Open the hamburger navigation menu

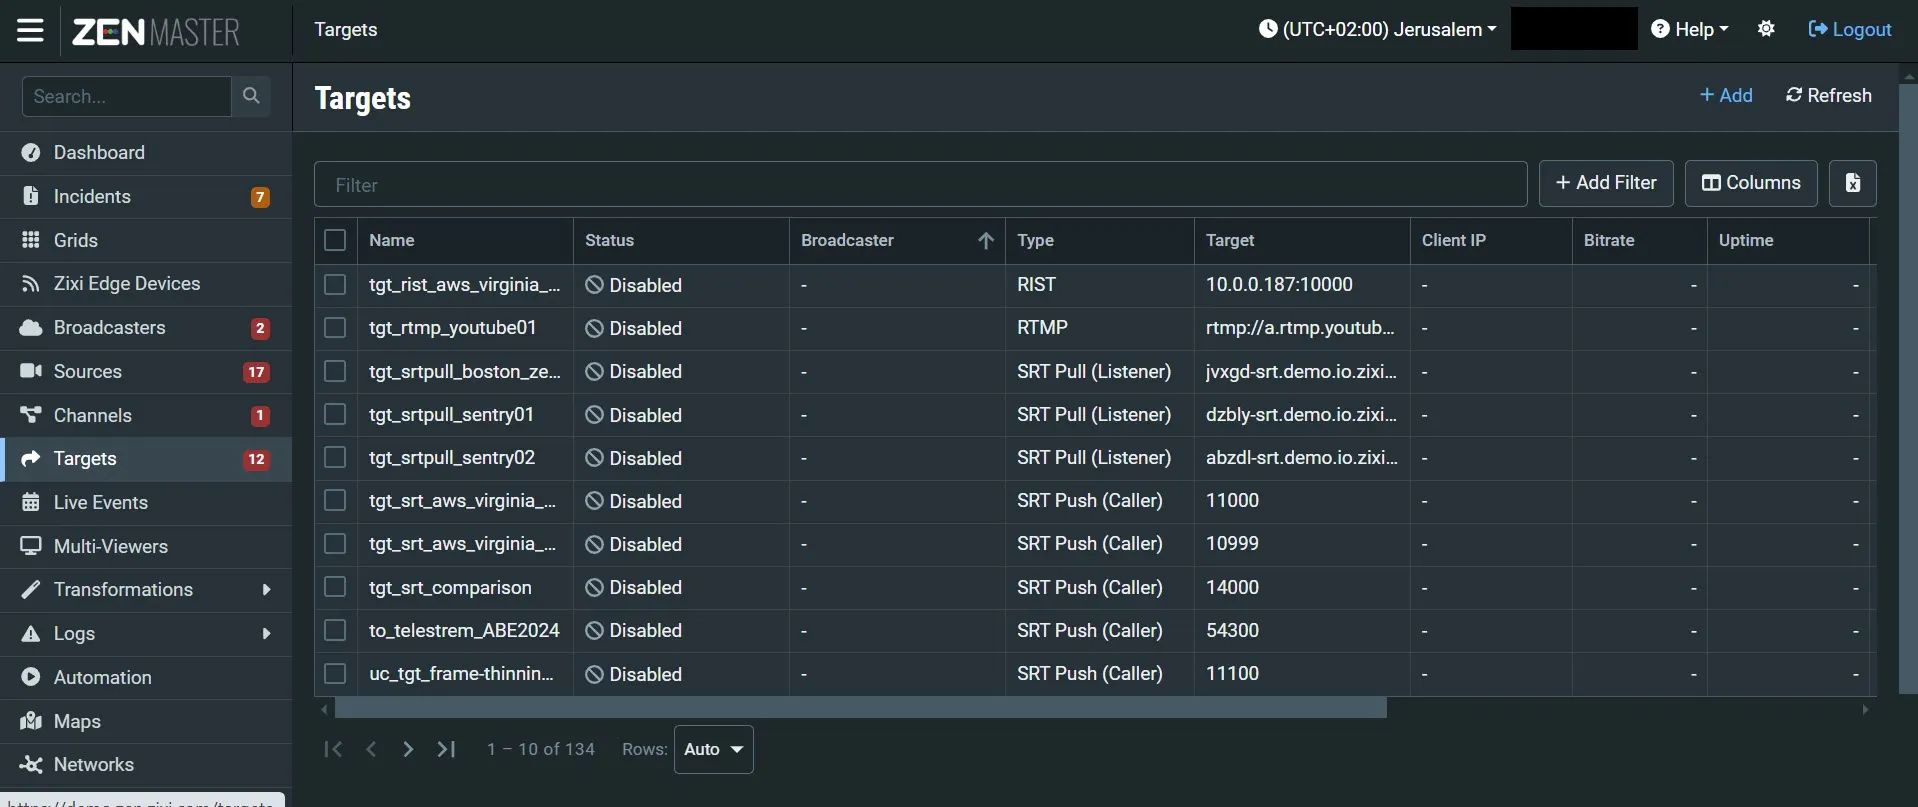[x=30, y=30]
